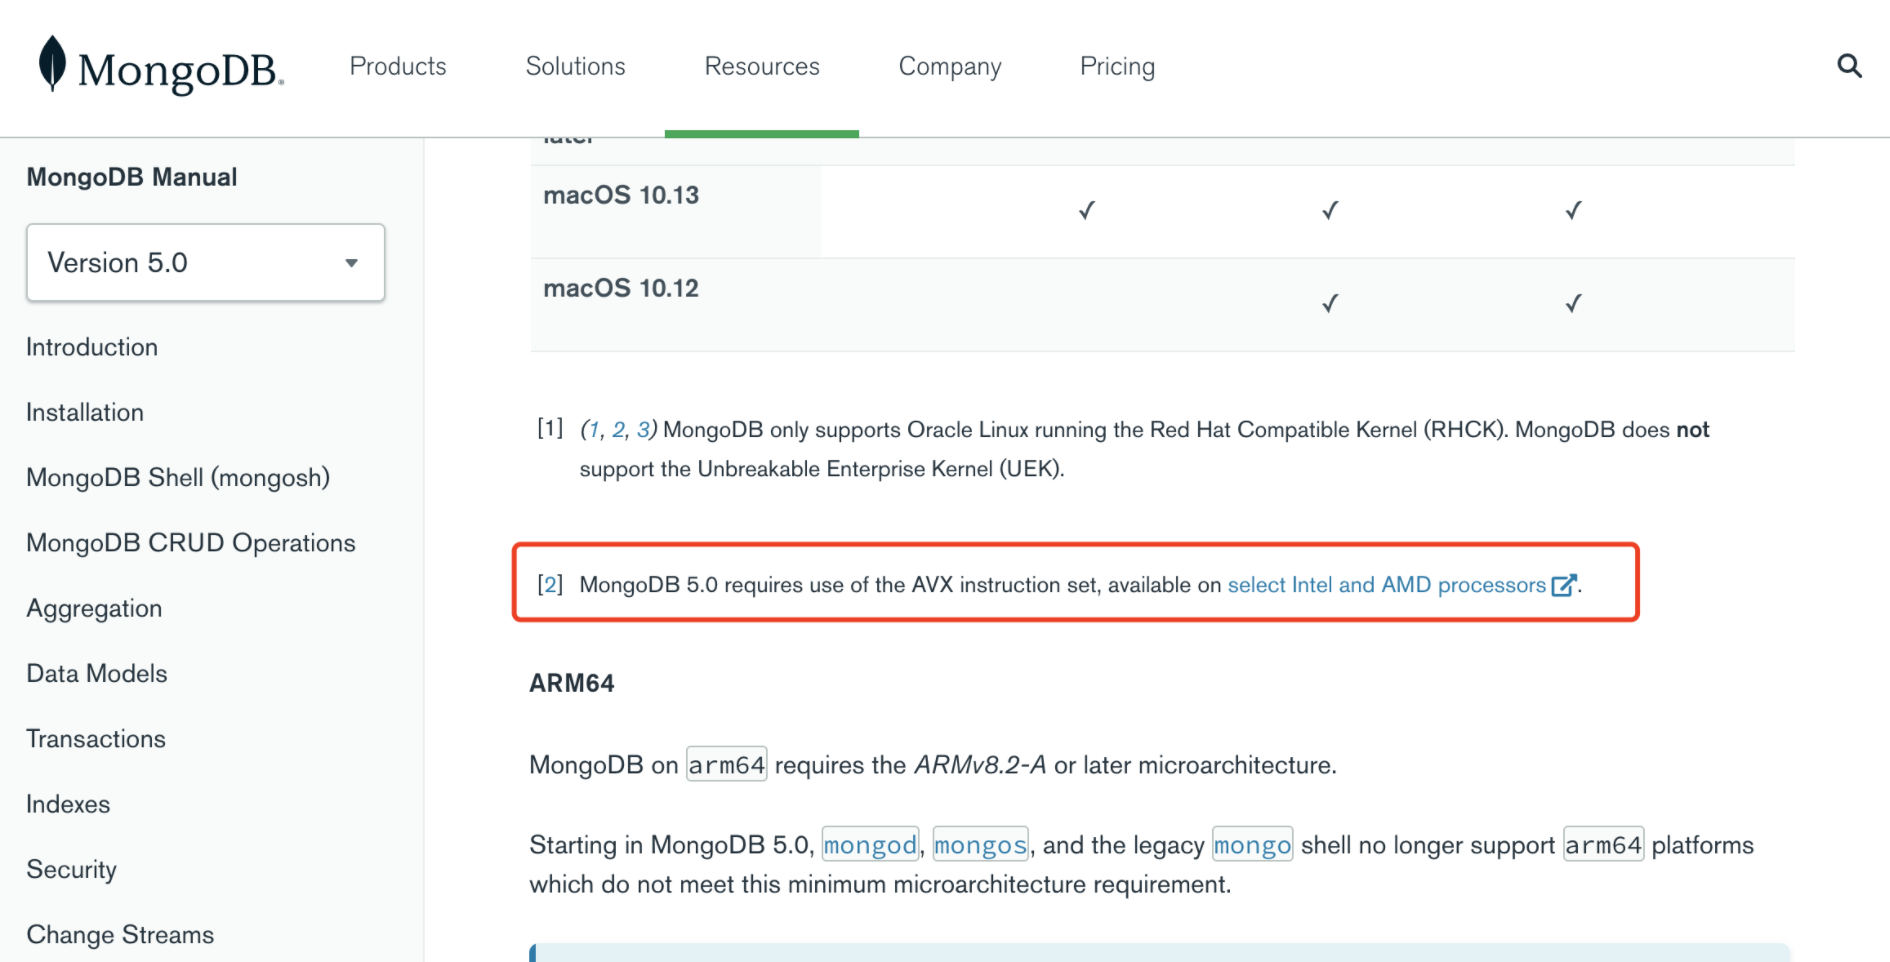
Task: Go to Introduction in the sidebar
Action: 92,347
